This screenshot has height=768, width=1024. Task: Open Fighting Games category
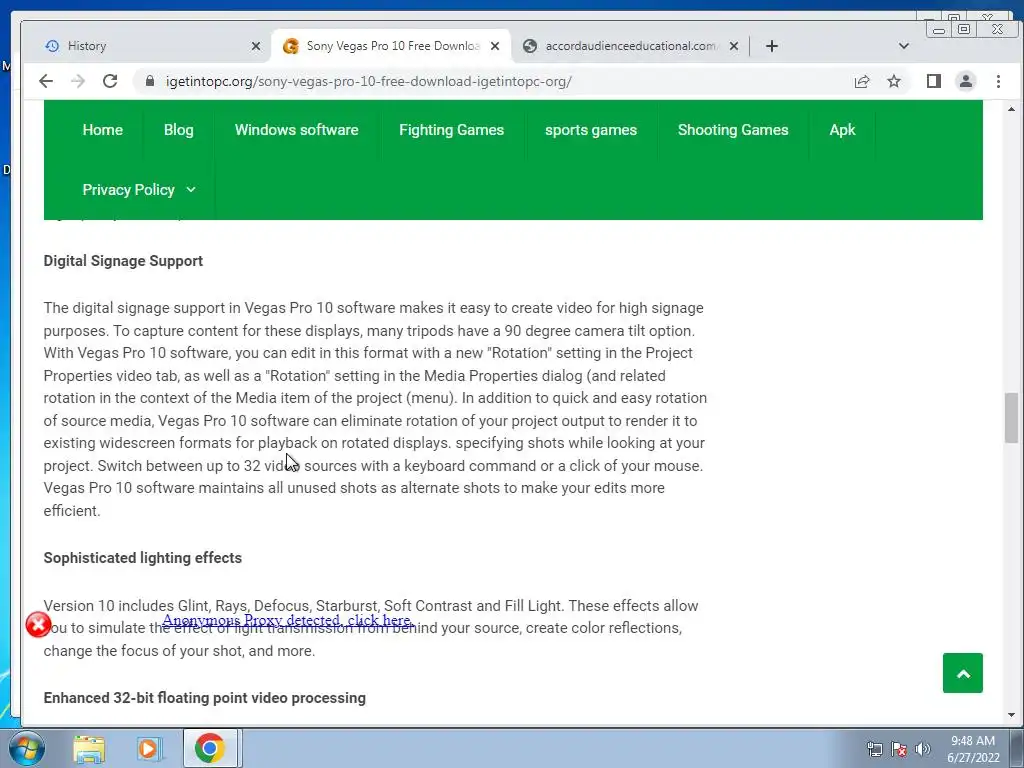point(451,130)
